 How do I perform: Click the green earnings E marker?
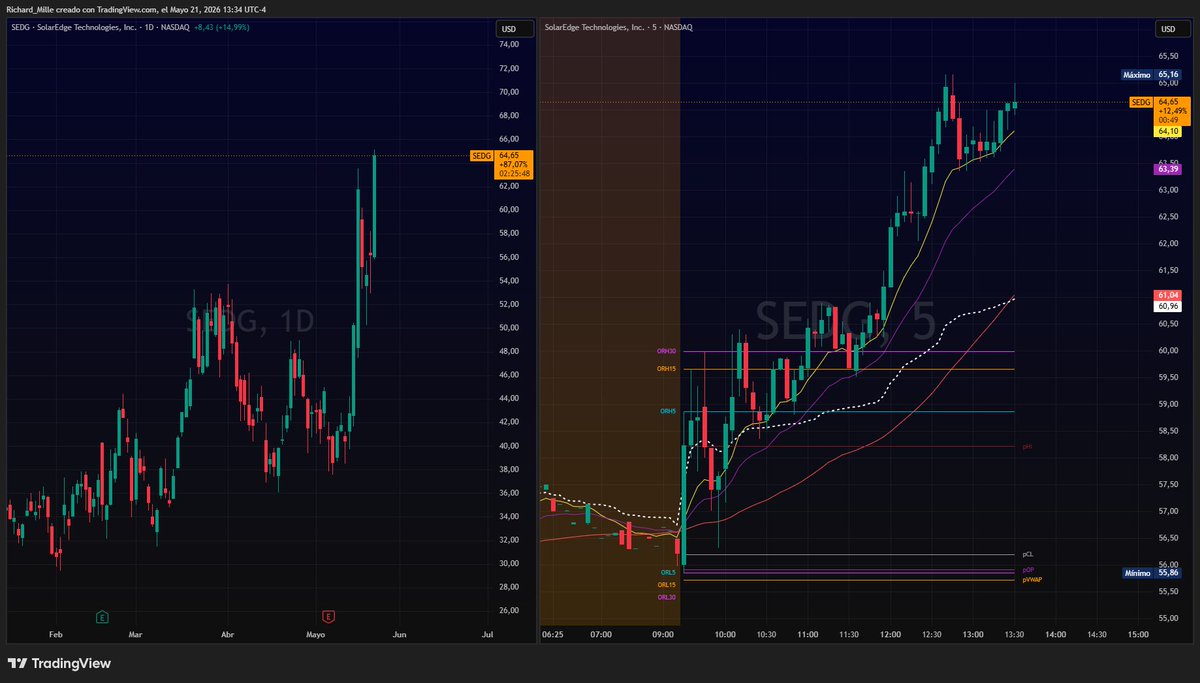click(x=102, y=616)
